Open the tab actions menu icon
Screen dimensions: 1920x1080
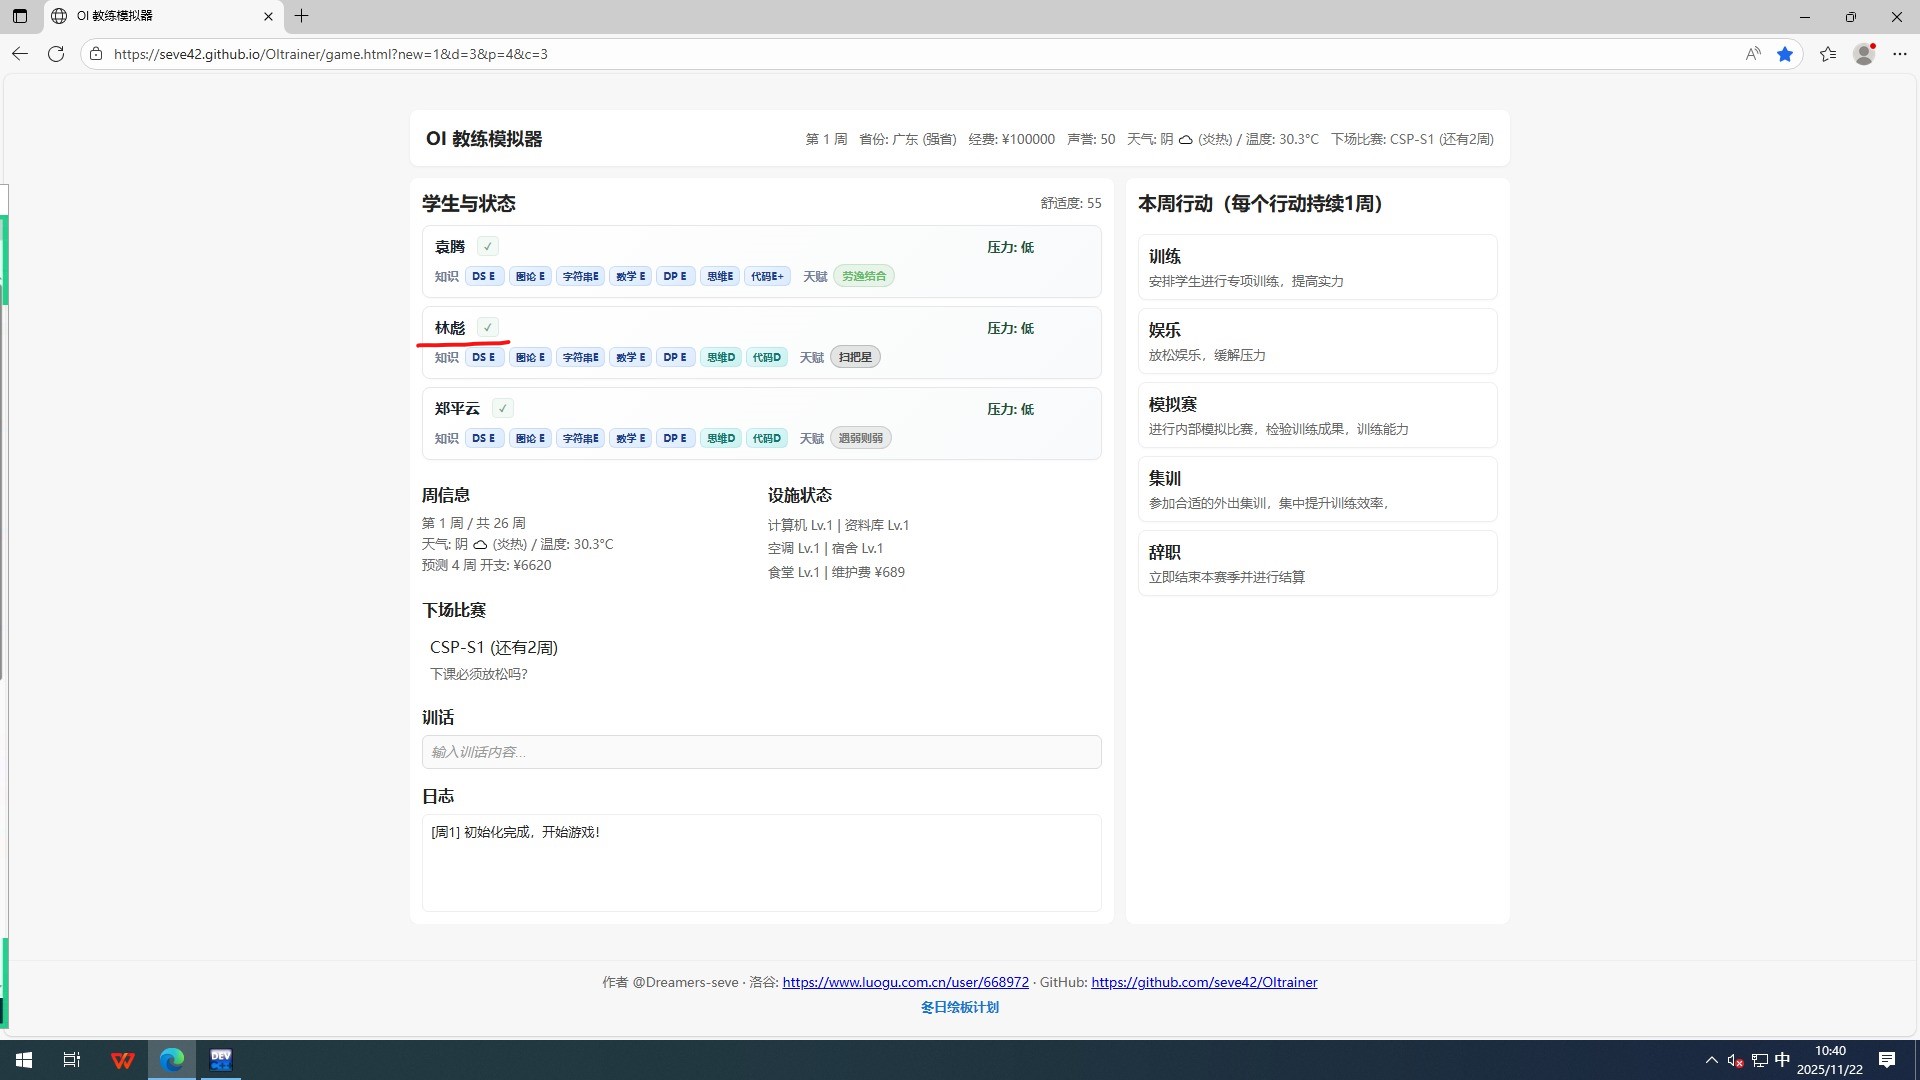(20, 16)
